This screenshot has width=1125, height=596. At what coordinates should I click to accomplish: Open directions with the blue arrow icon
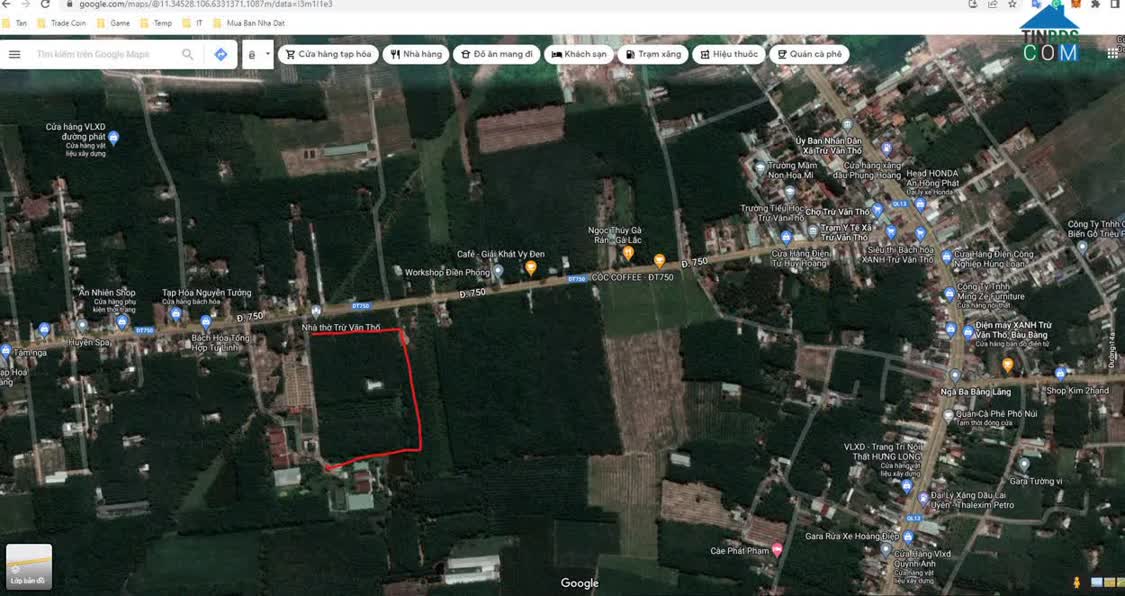coord(221,54)
